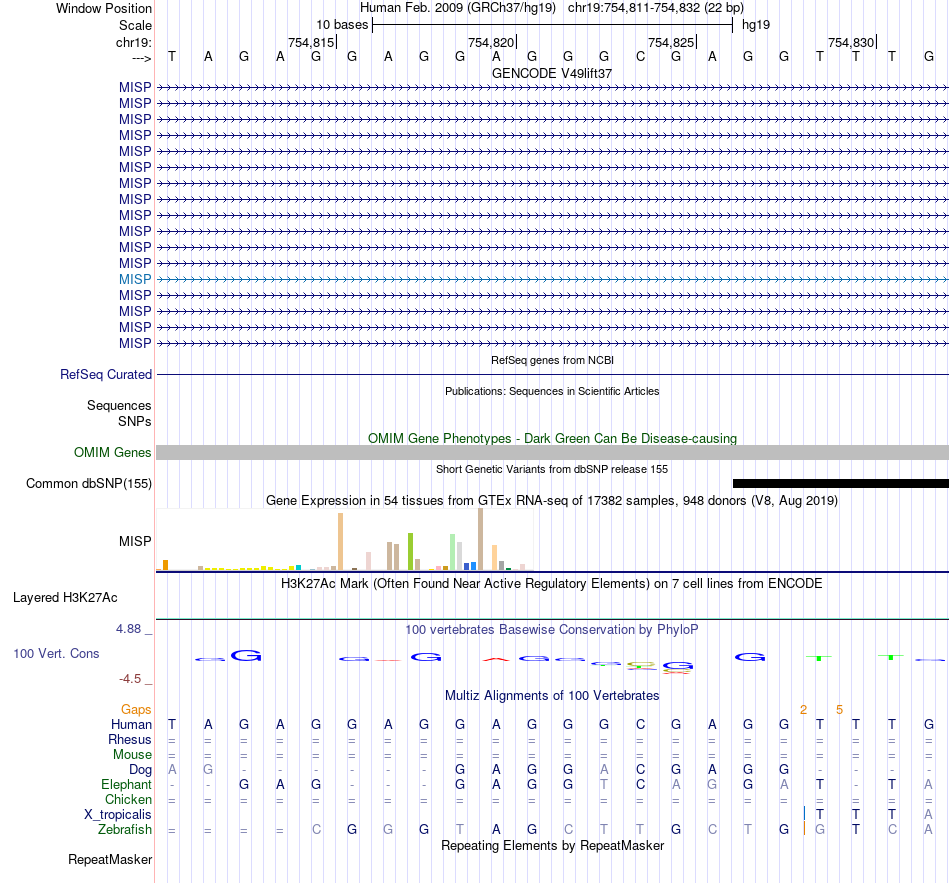This screenshot has height=883, width=950.
Task: Click the -4.5 conservation scale minimum
Action: pos(130,679)
